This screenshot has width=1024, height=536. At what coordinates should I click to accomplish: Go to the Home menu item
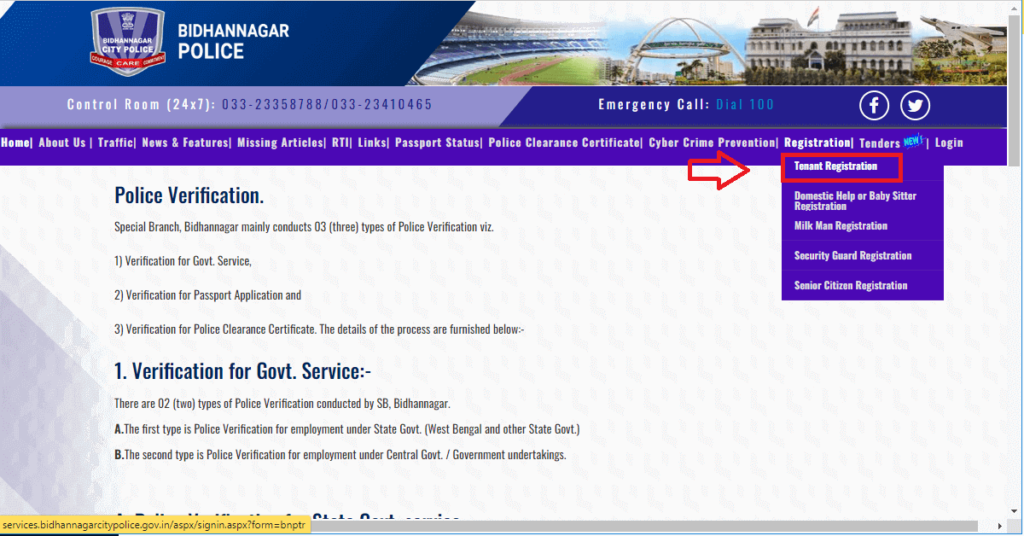(15, 142)
